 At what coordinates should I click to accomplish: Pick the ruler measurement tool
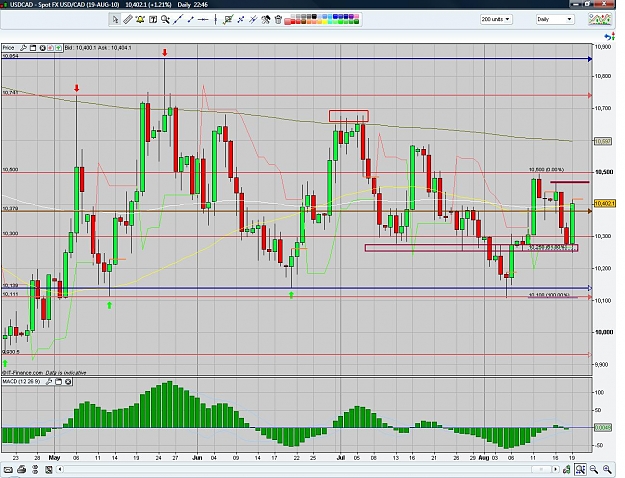[x=128, y=20]
